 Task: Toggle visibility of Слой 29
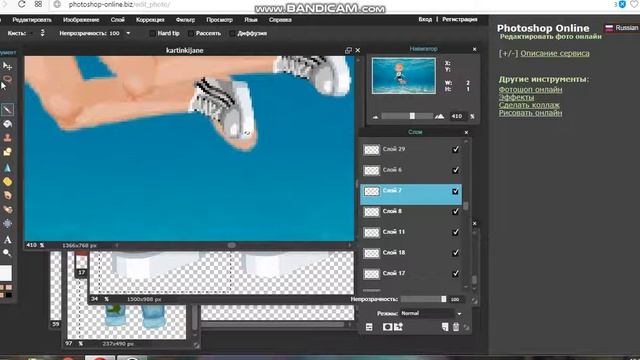coord(456,149)
